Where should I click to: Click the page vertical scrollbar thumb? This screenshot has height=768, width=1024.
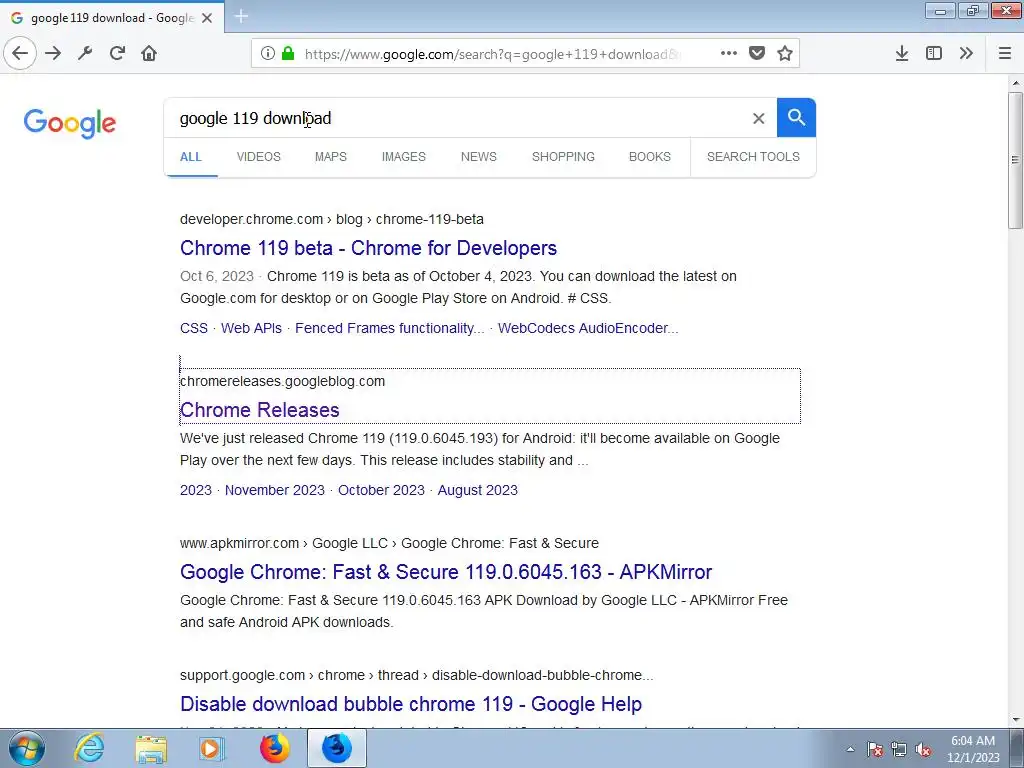pyautogui.click(x=1015, y=161)
